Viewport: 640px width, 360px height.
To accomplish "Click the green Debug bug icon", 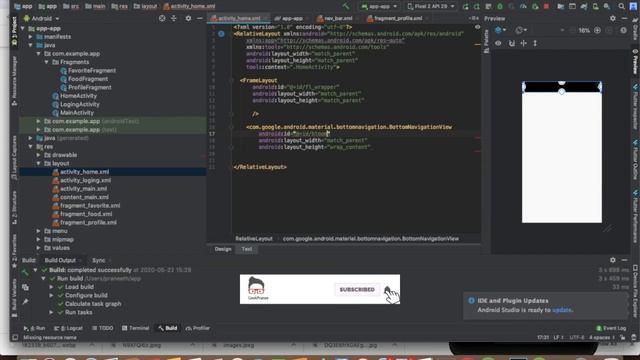I will (x=500, y=7).
